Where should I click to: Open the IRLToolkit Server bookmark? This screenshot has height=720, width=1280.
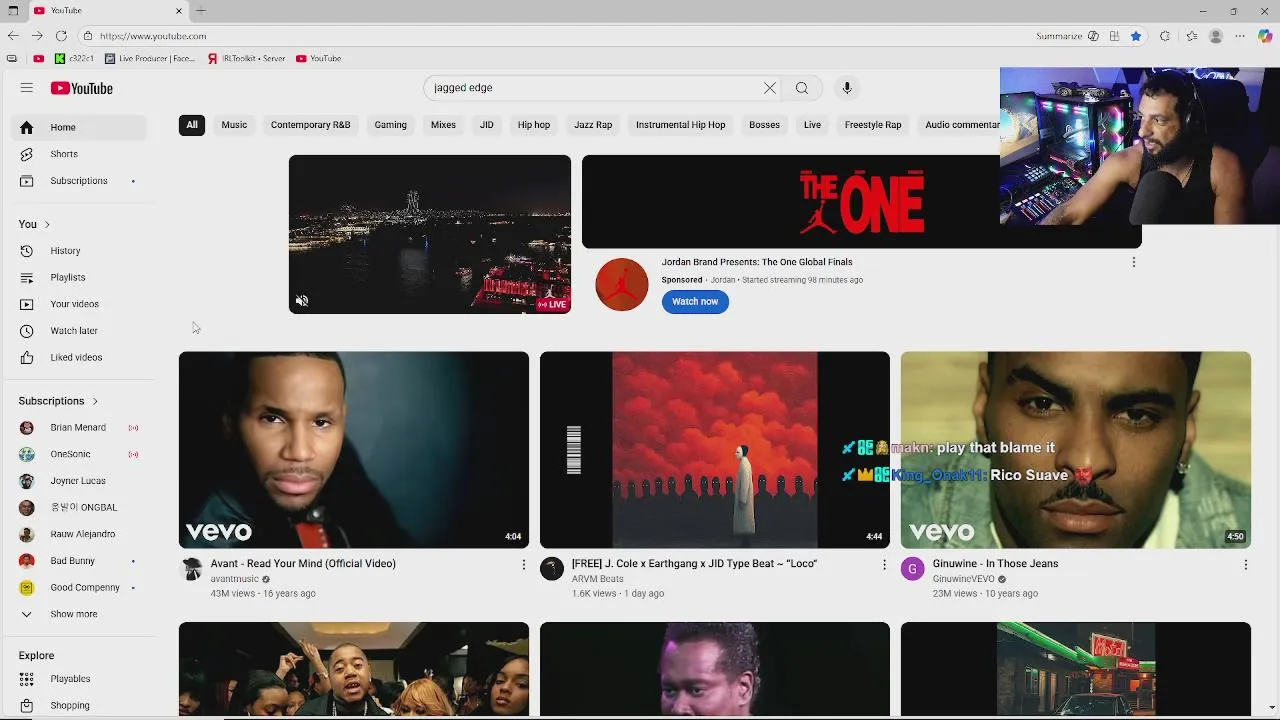coord(247,58)
